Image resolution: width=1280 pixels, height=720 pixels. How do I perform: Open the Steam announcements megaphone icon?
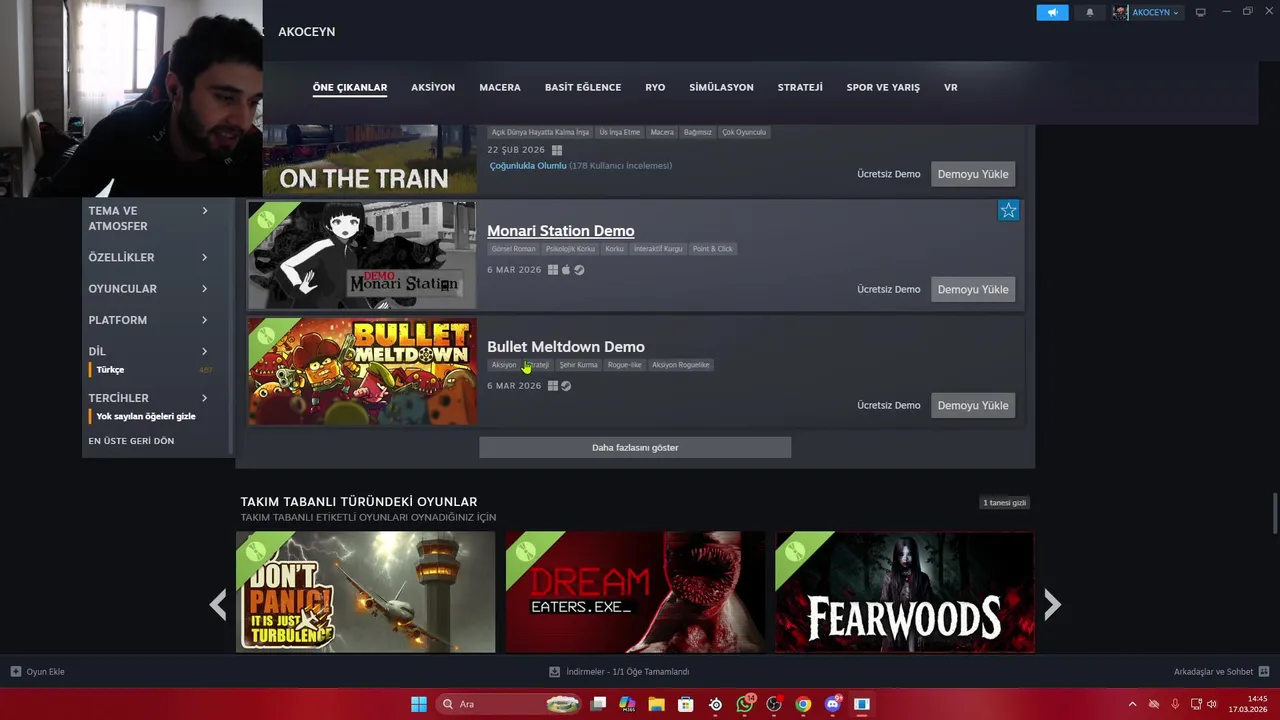point(1052,12)
